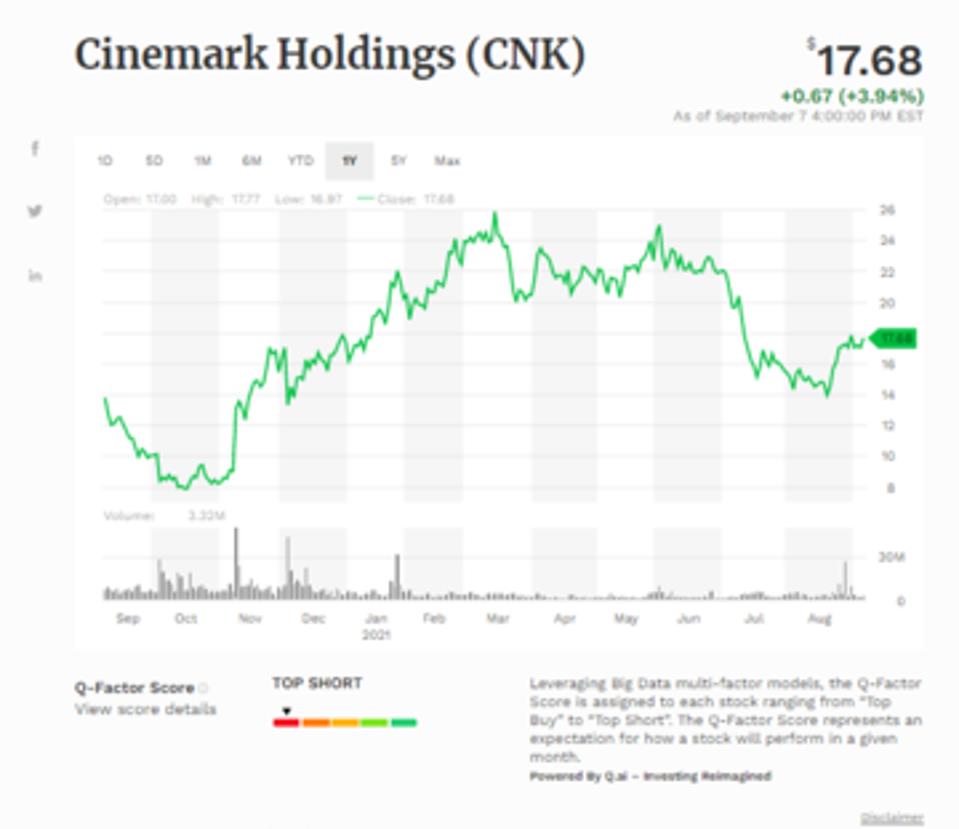Open the Disclaimer link
The height and width of the screenshot is (829, 959).
pyautogui.click(x=892, y=817)
